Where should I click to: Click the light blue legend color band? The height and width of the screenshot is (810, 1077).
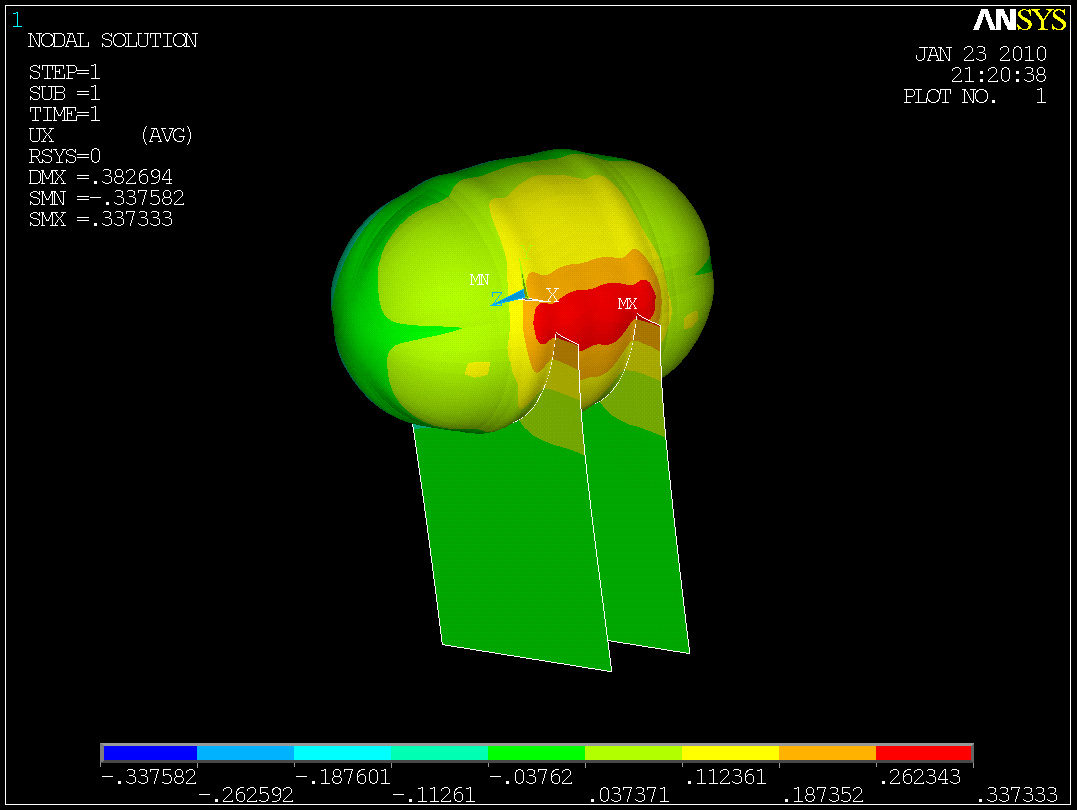click(x=245, y=753)
